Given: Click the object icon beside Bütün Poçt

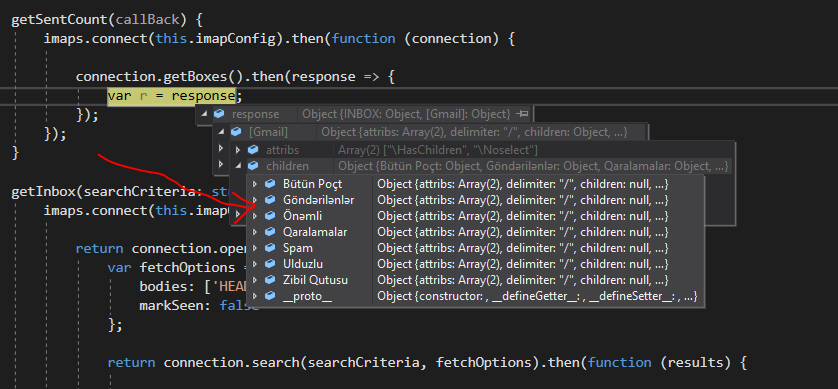Looking at the screenshot, I should tap(270, 184).
